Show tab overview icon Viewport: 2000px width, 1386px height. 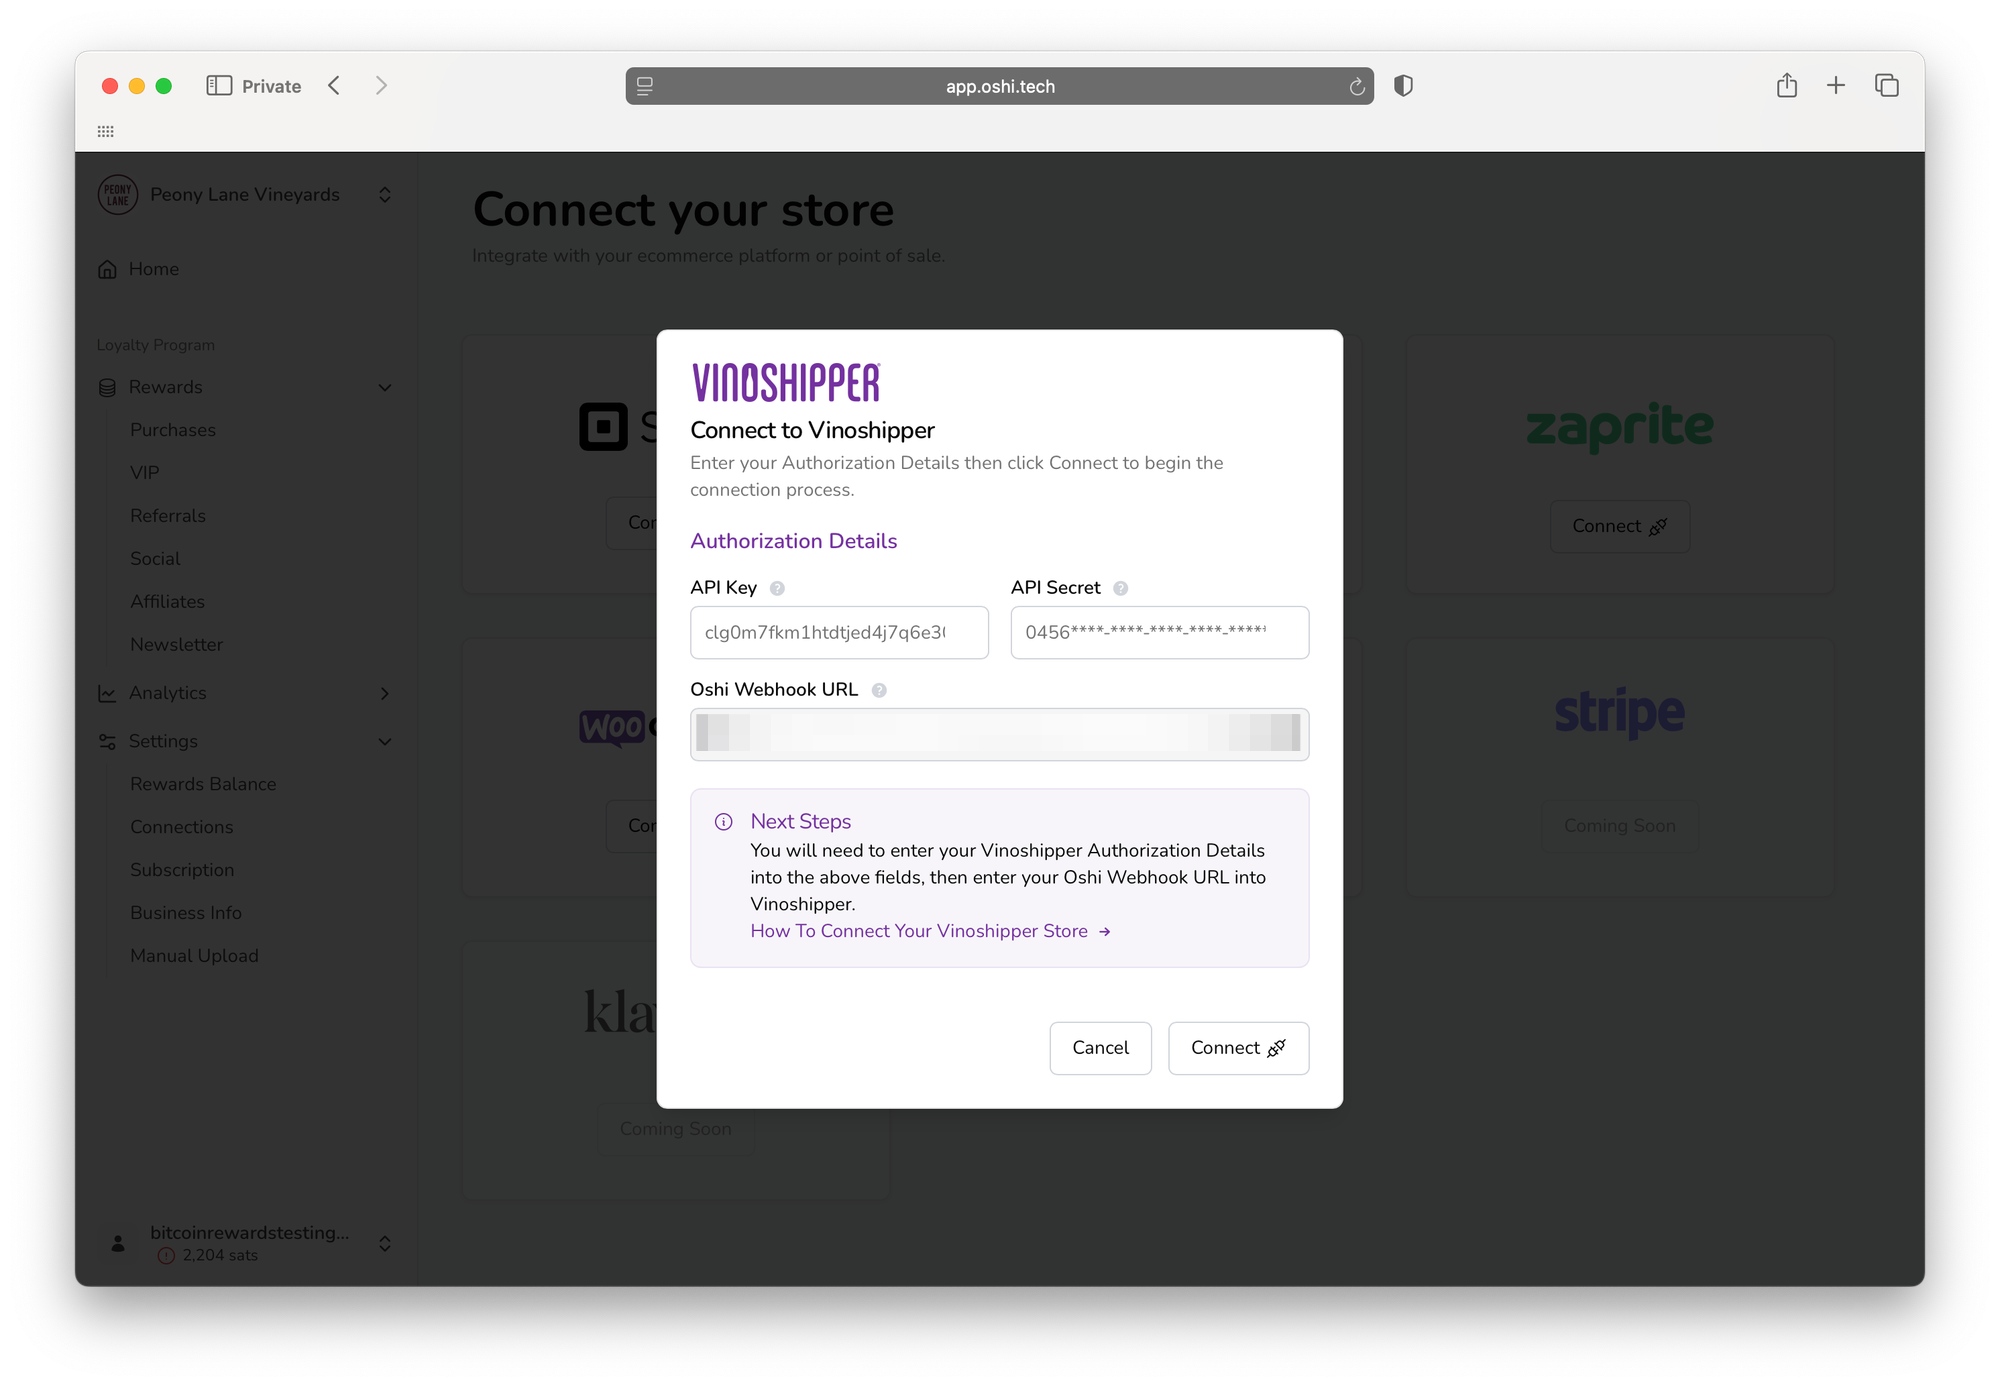[x=1887, y=86]
